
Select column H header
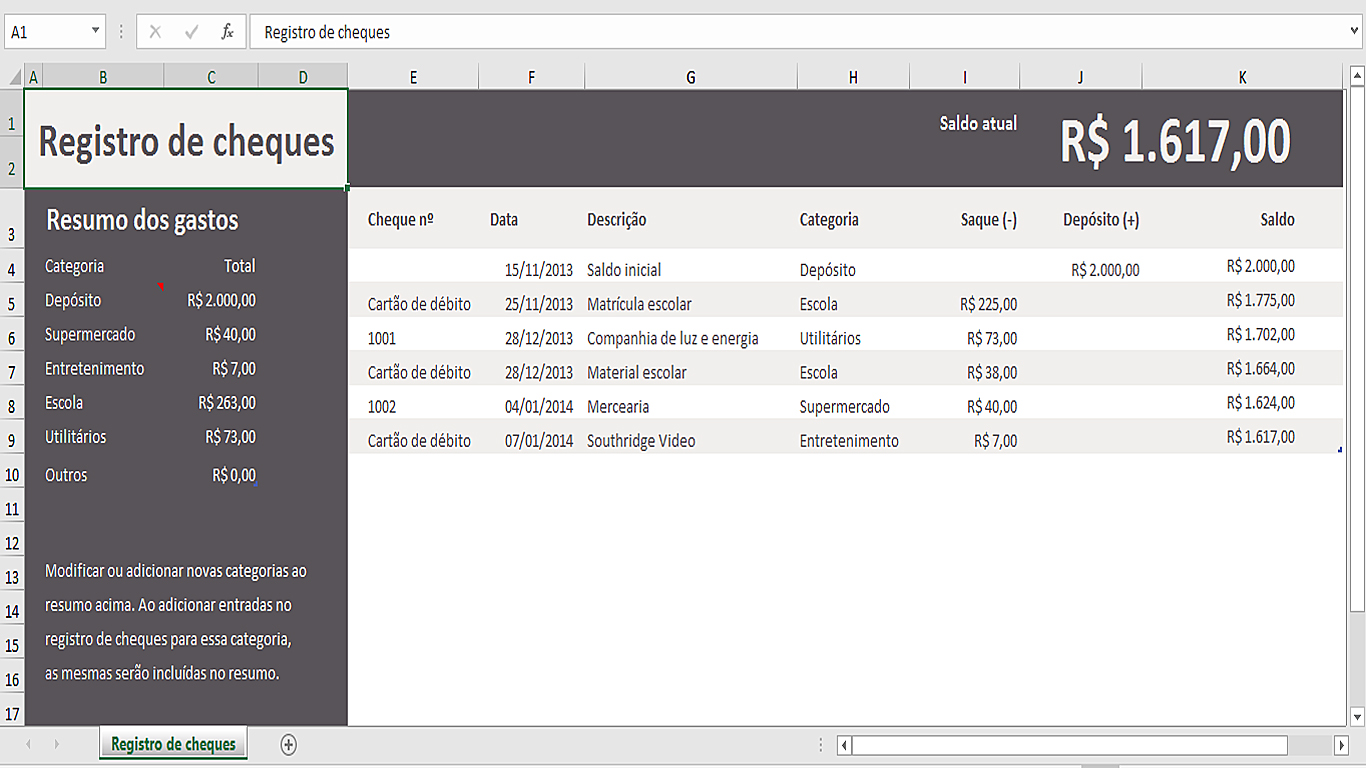coord(853,77)
